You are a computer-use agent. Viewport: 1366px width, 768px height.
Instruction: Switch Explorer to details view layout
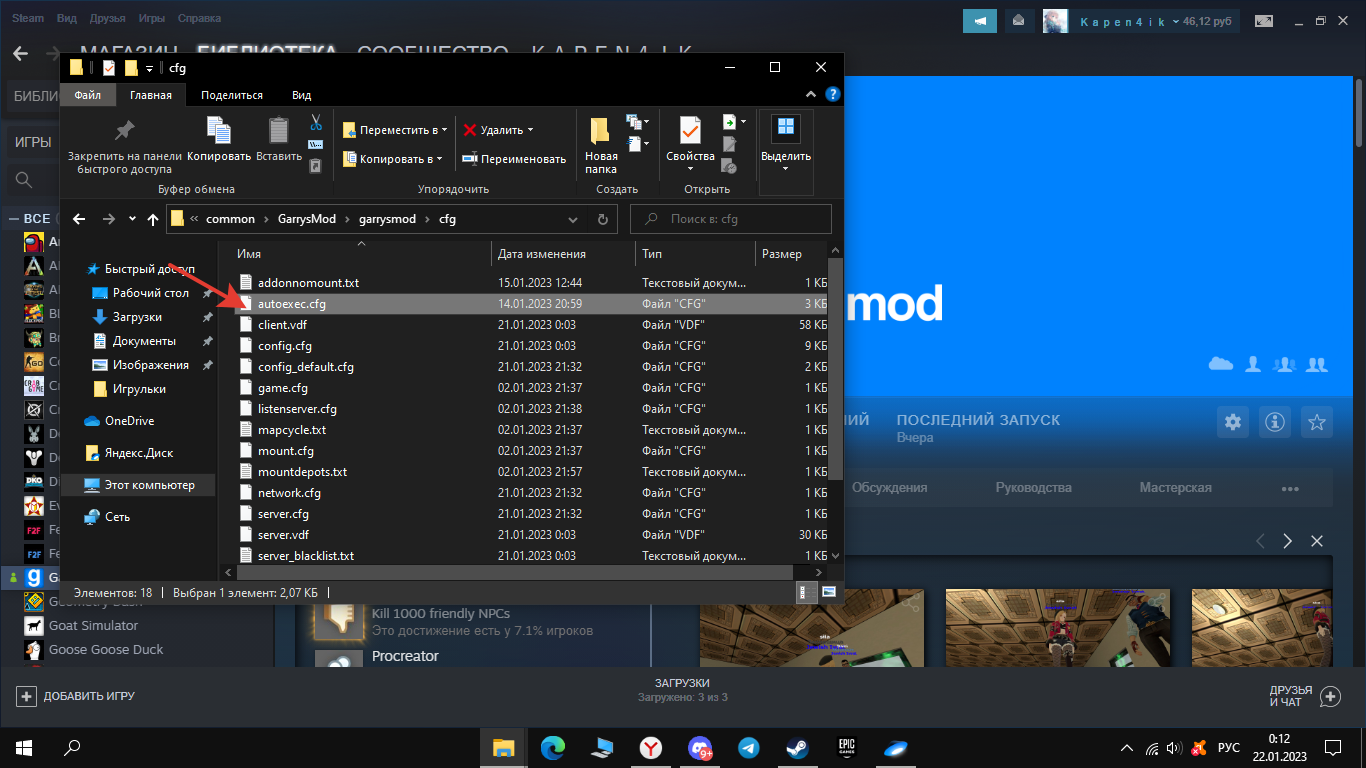tap(805, 592)
